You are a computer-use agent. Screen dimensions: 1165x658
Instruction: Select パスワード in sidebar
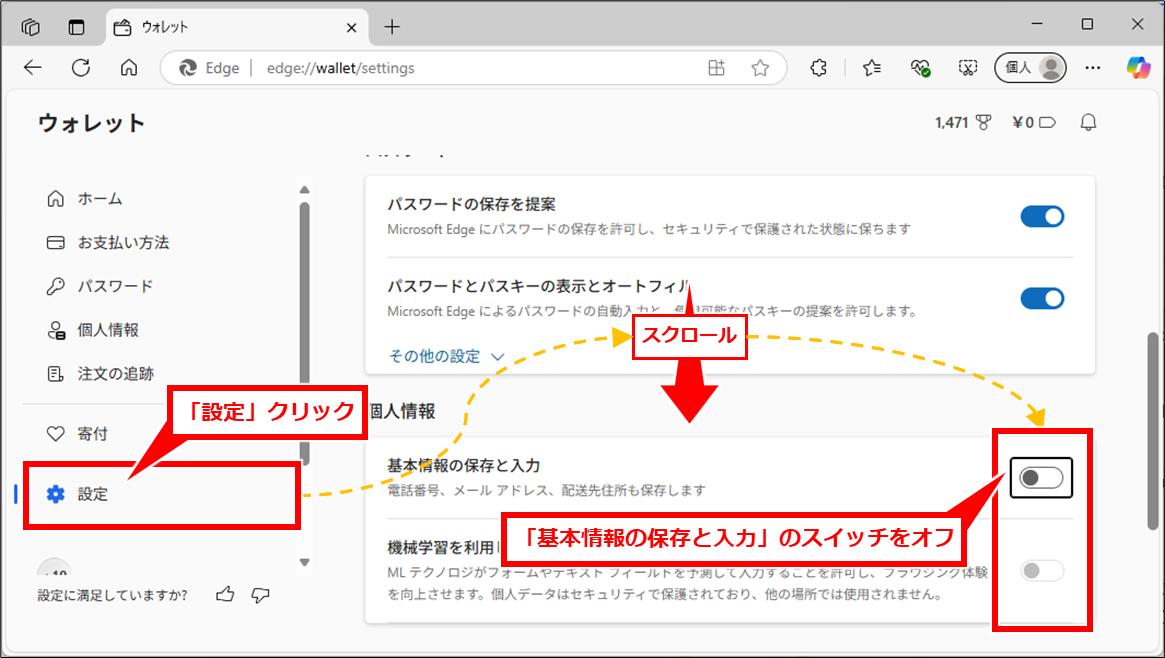100,287
